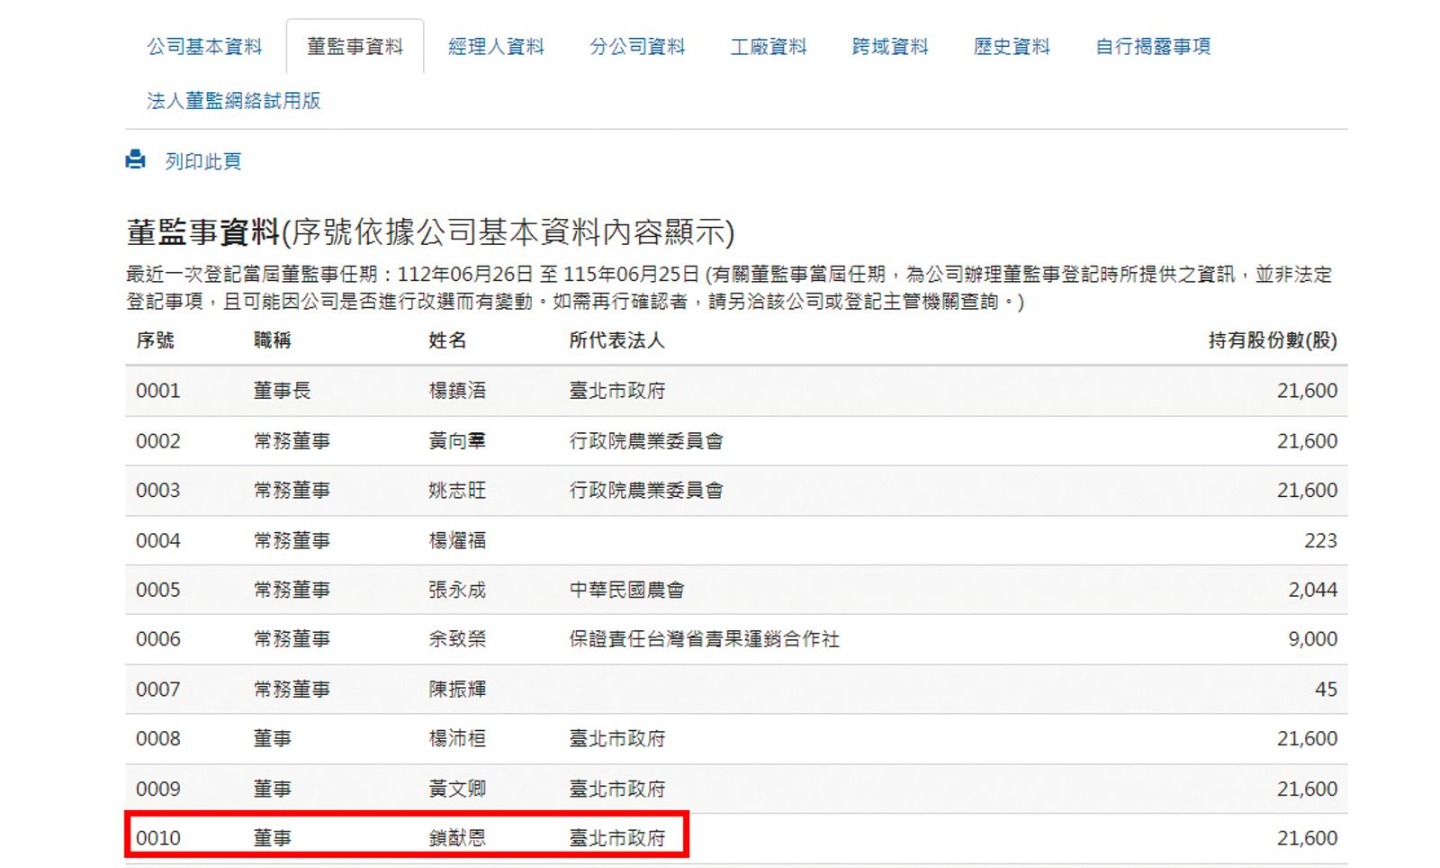Click 21,600 shares in row 0001

tap(1307, 390)
